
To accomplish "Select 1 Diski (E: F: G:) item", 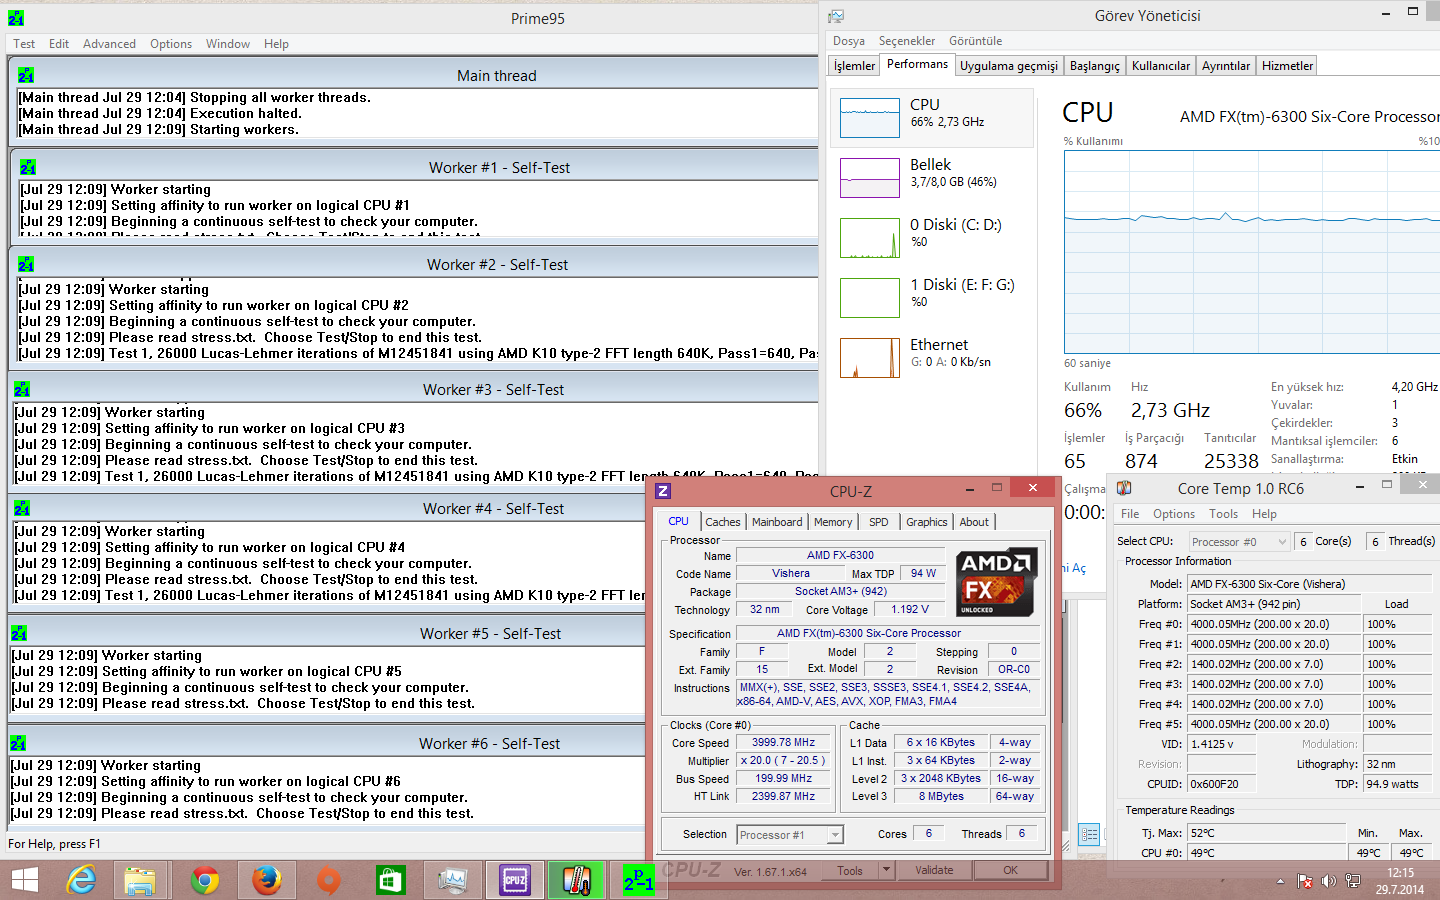I will [932, 297].
